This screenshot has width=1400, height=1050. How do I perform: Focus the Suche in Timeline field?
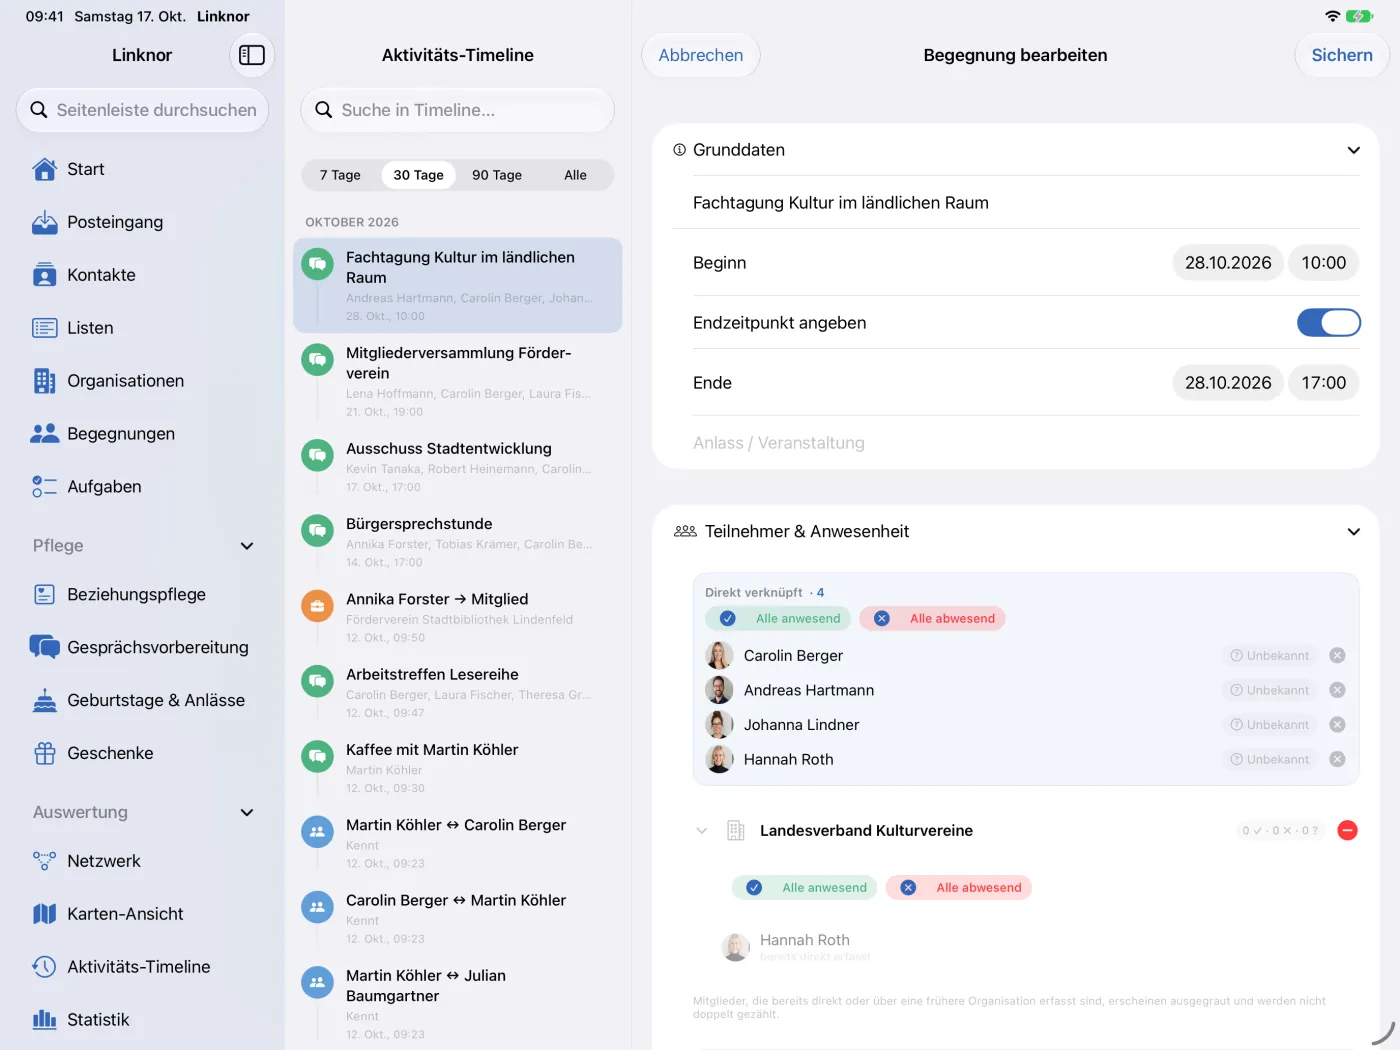tap(458, 110)
